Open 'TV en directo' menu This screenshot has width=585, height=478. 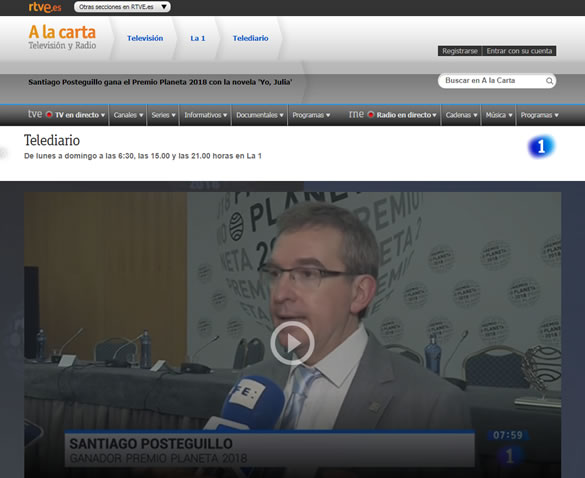click(x=76, y=115)
